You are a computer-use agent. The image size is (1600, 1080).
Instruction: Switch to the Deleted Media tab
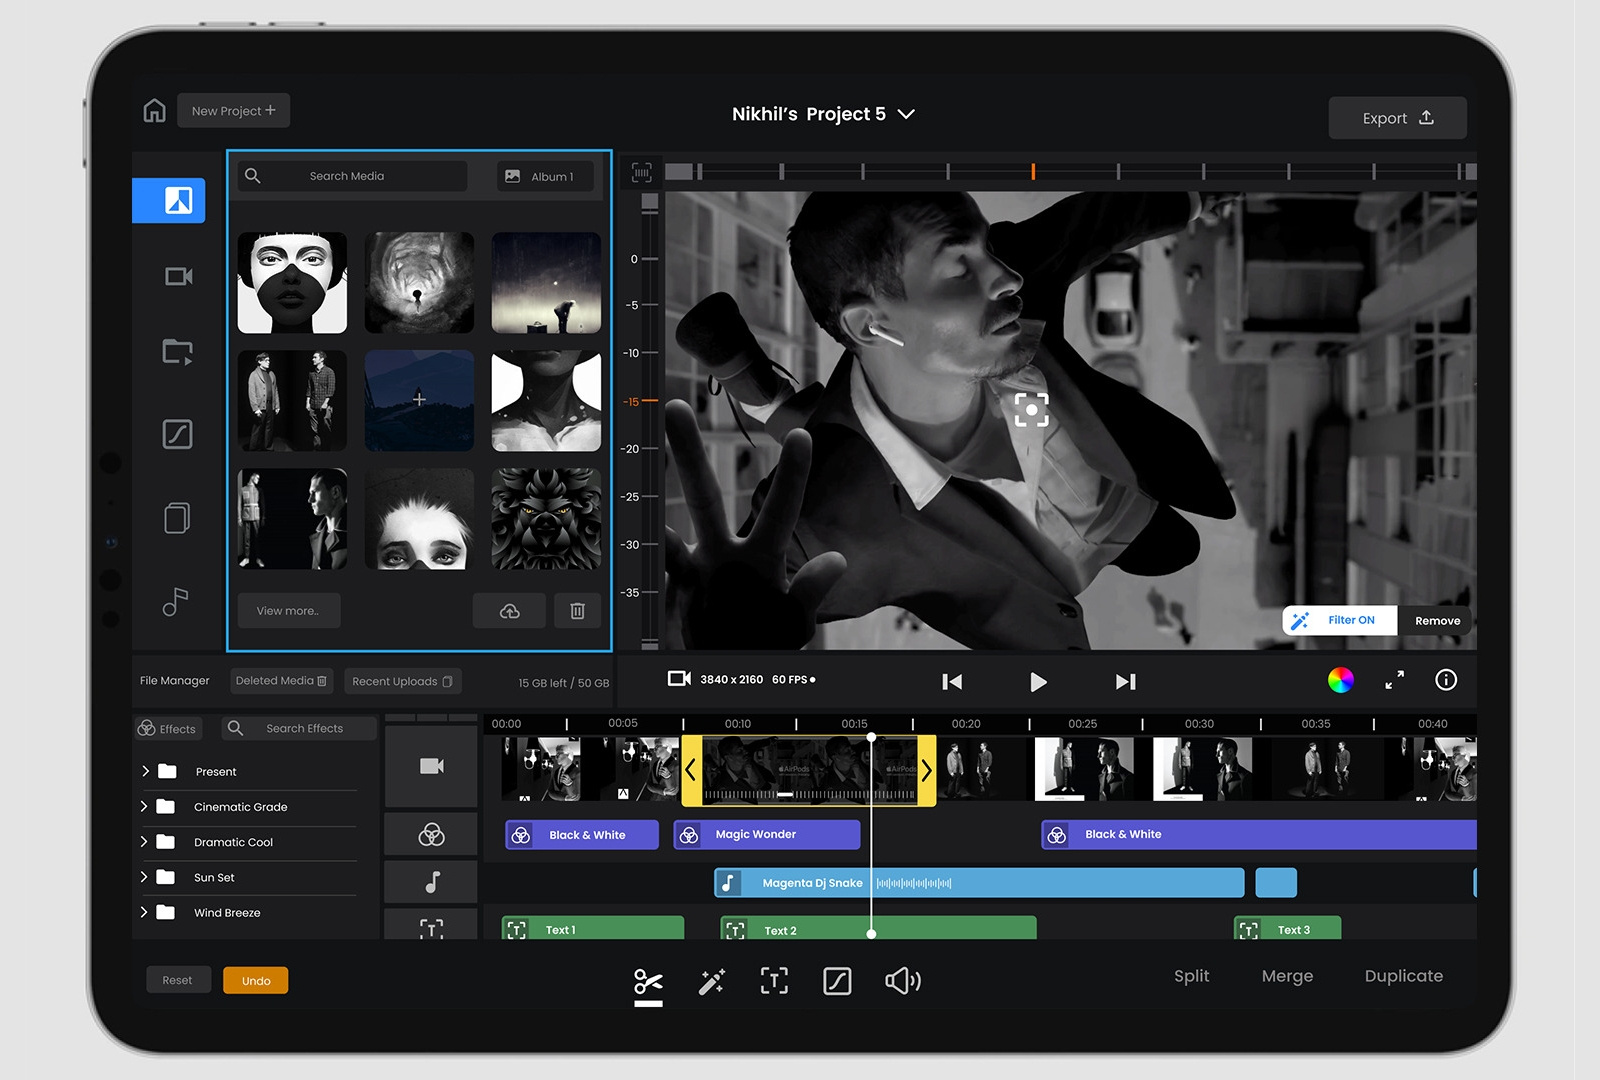(281, 680)
